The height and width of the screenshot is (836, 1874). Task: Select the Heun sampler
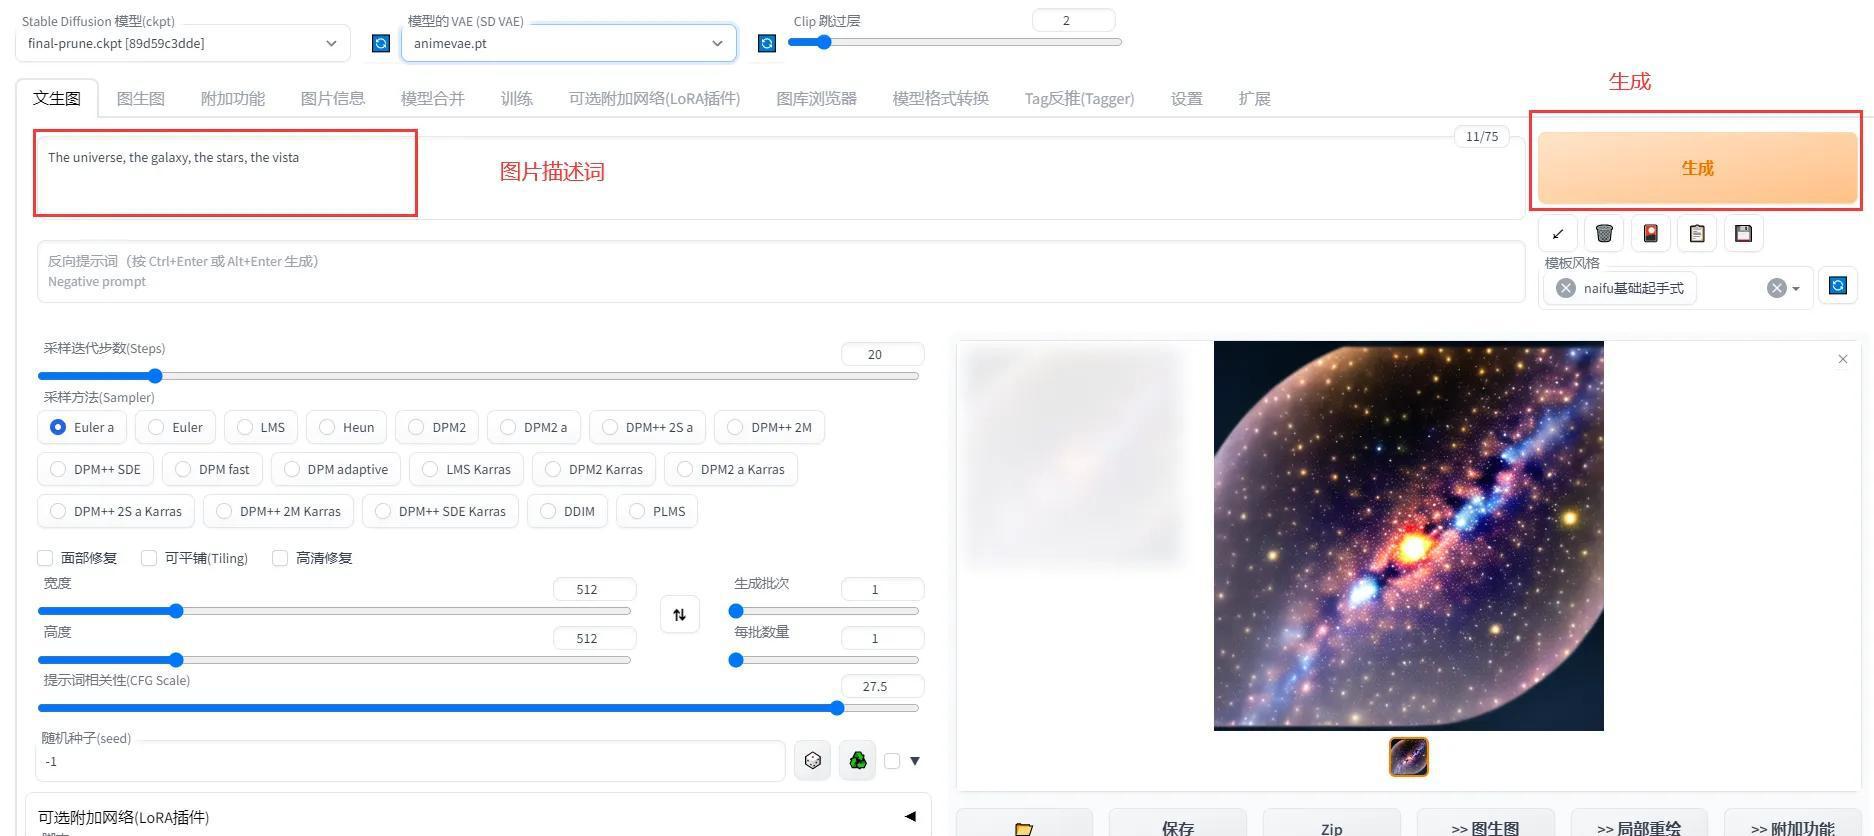tap(346, 427)
